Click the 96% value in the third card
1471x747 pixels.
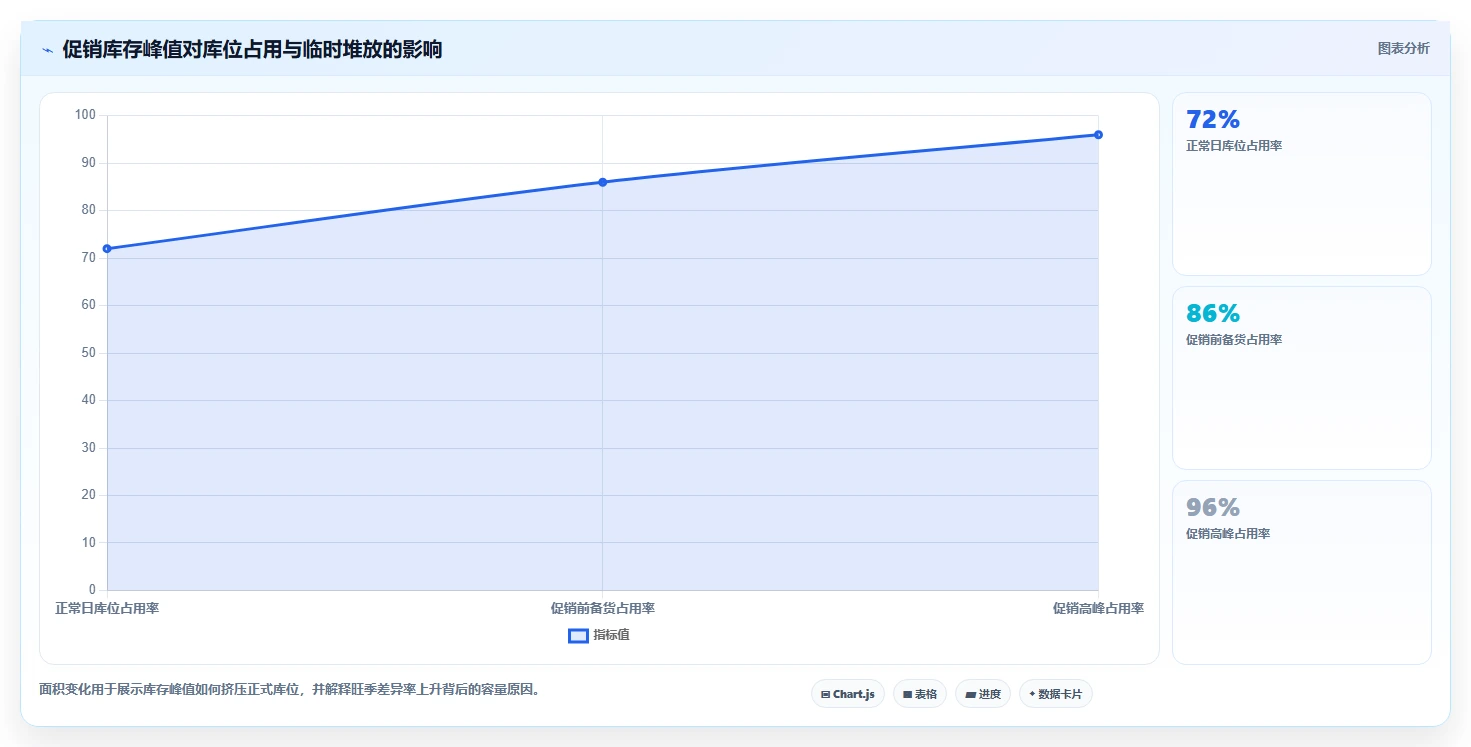(1213, 508)
